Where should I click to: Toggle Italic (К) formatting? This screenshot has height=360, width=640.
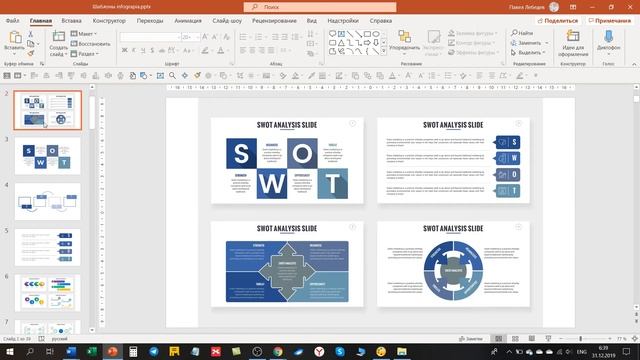pyautogui.click(x=133, y=50)
